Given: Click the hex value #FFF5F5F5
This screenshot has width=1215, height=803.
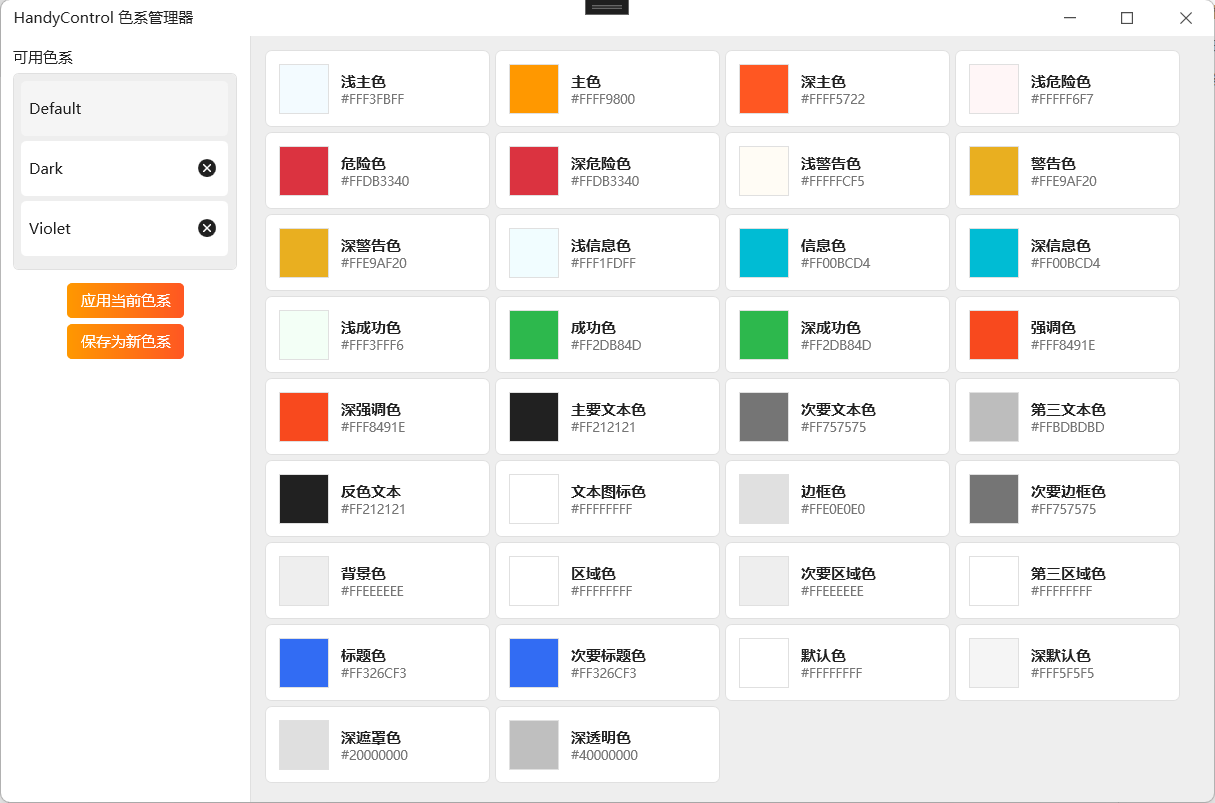Looking at the screenshot, I should pos(1062,673).
